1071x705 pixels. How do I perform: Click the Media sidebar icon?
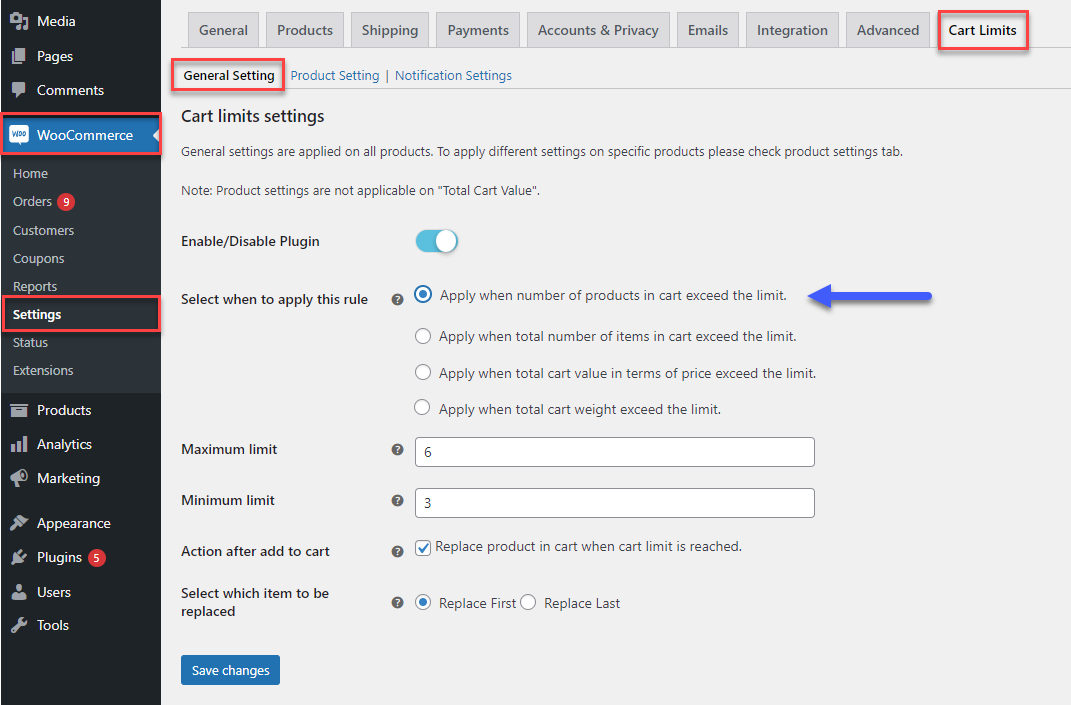[19, 21]
